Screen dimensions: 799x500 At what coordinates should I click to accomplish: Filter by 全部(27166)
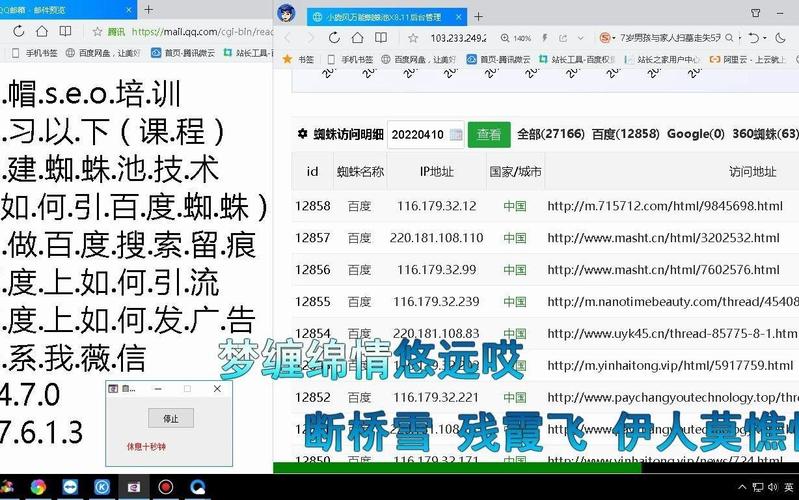coord(550,134)
